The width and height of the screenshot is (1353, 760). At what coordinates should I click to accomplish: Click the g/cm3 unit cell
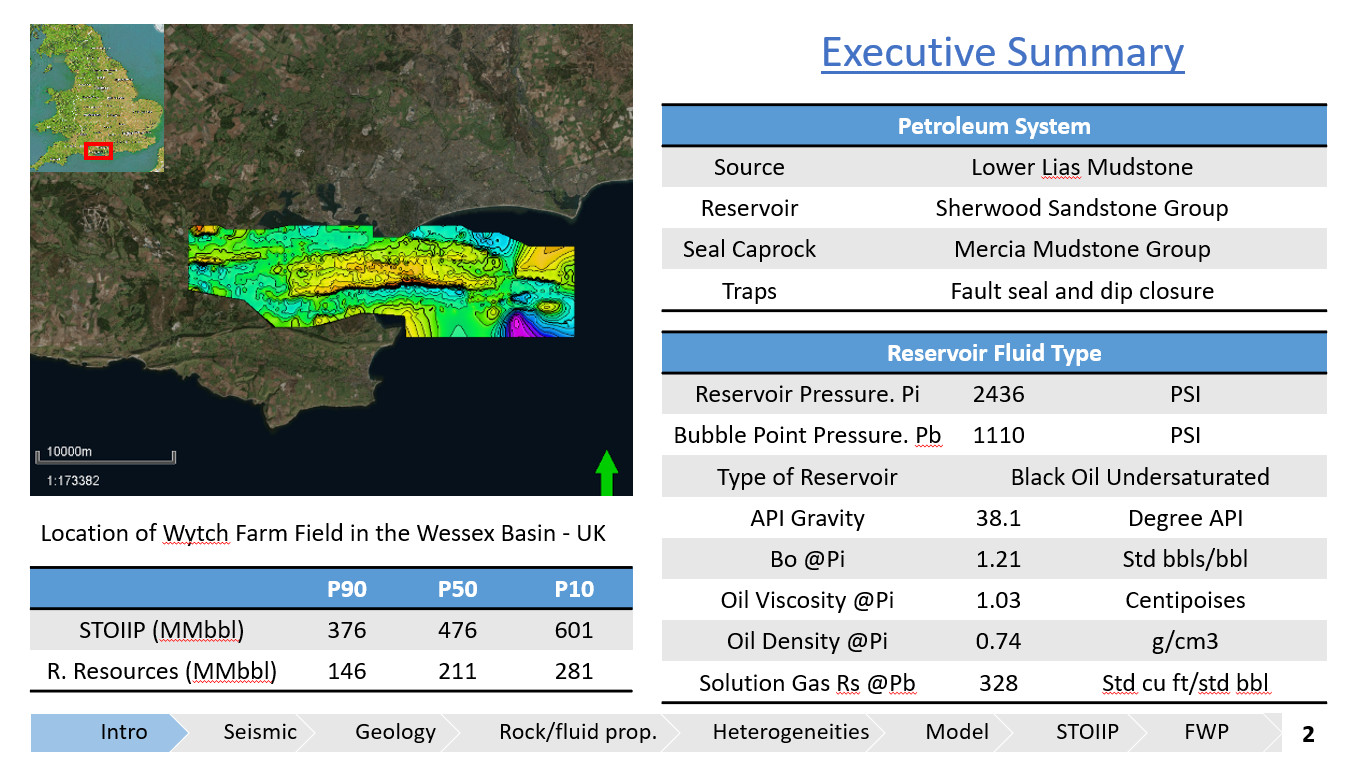click(1185, 641)
